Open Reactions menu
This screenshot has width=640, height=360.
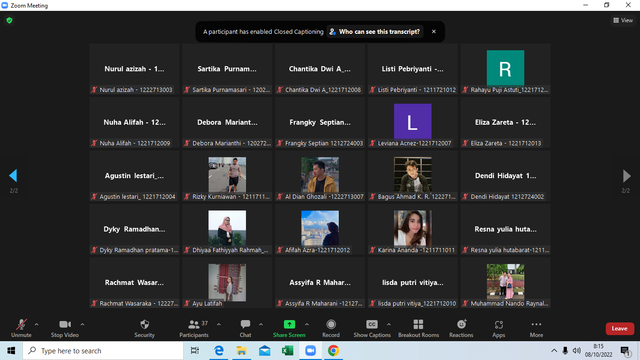[461, 328]
